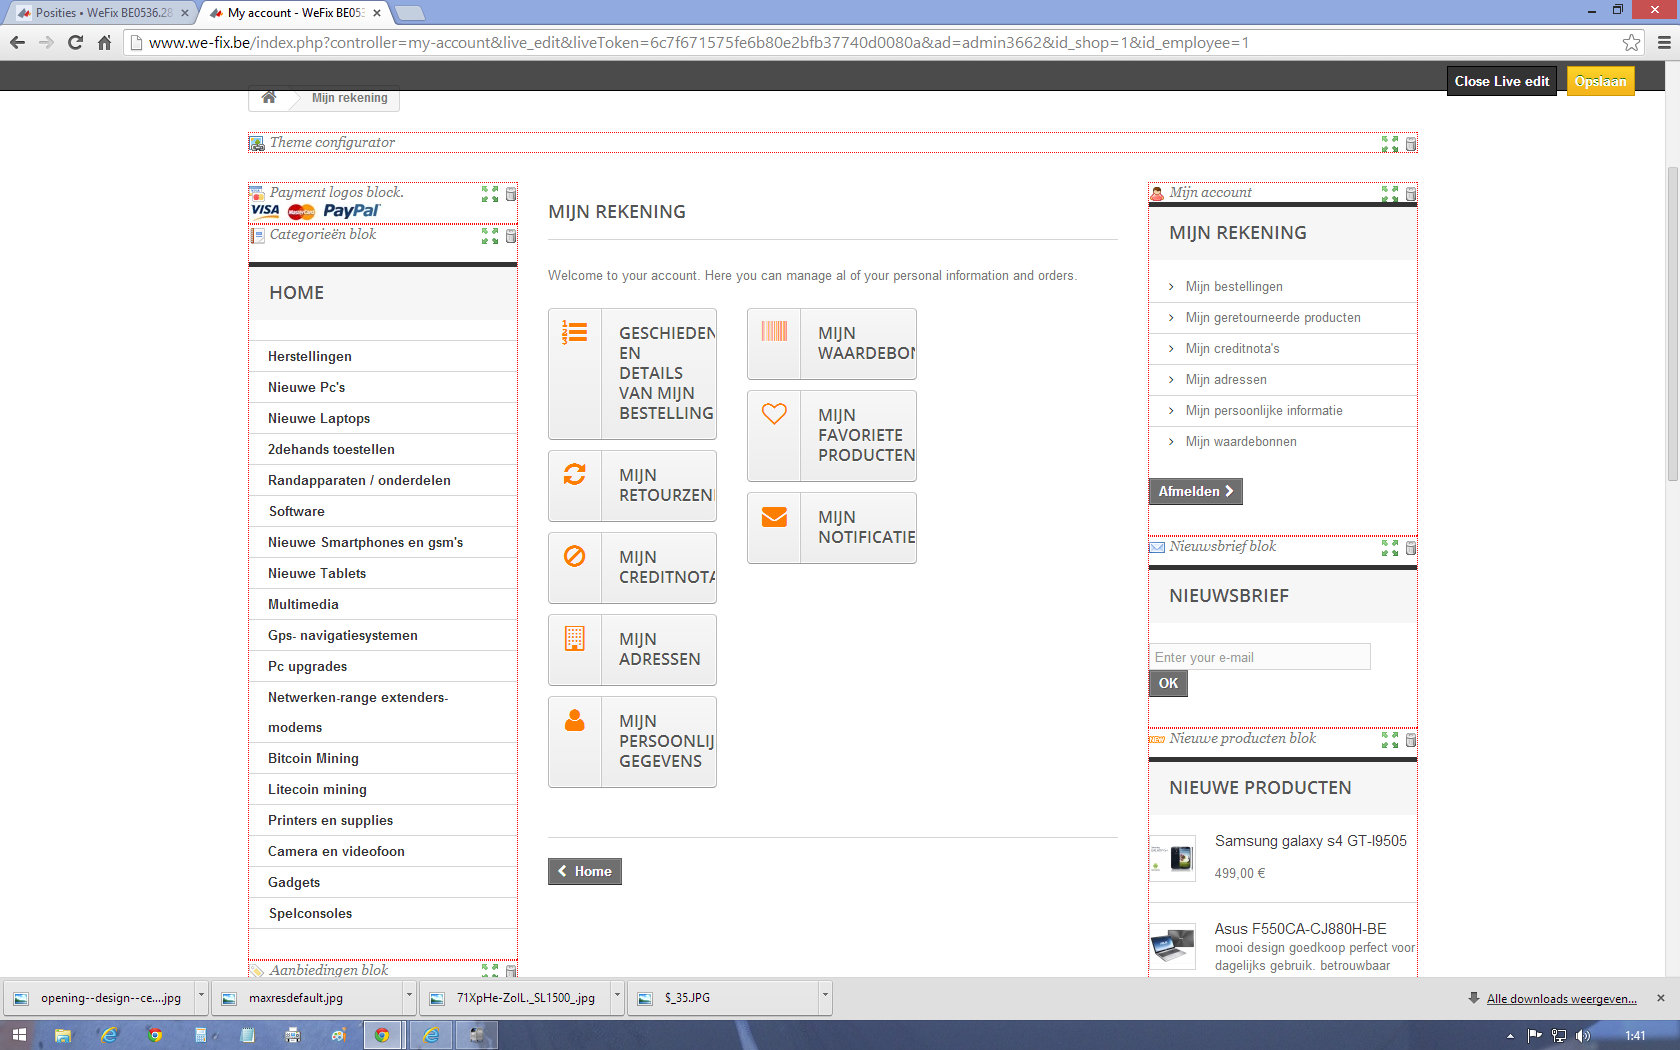
Task: Open dropdown arrow for opening--design download
Action: 201,997
